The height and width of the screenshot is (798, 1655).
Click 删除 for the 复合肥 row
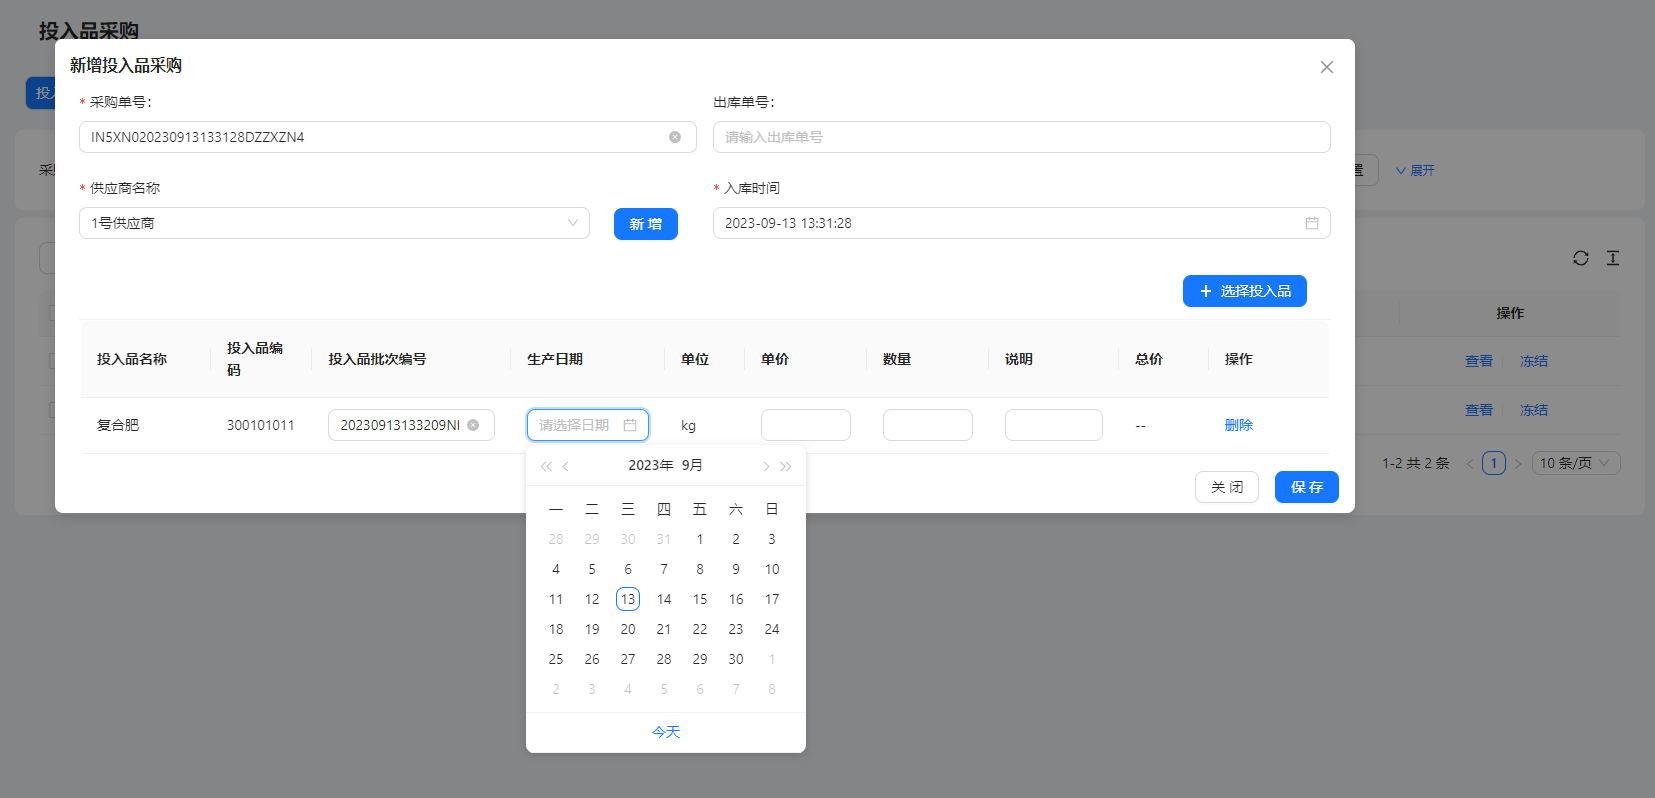pos(1239,425)
